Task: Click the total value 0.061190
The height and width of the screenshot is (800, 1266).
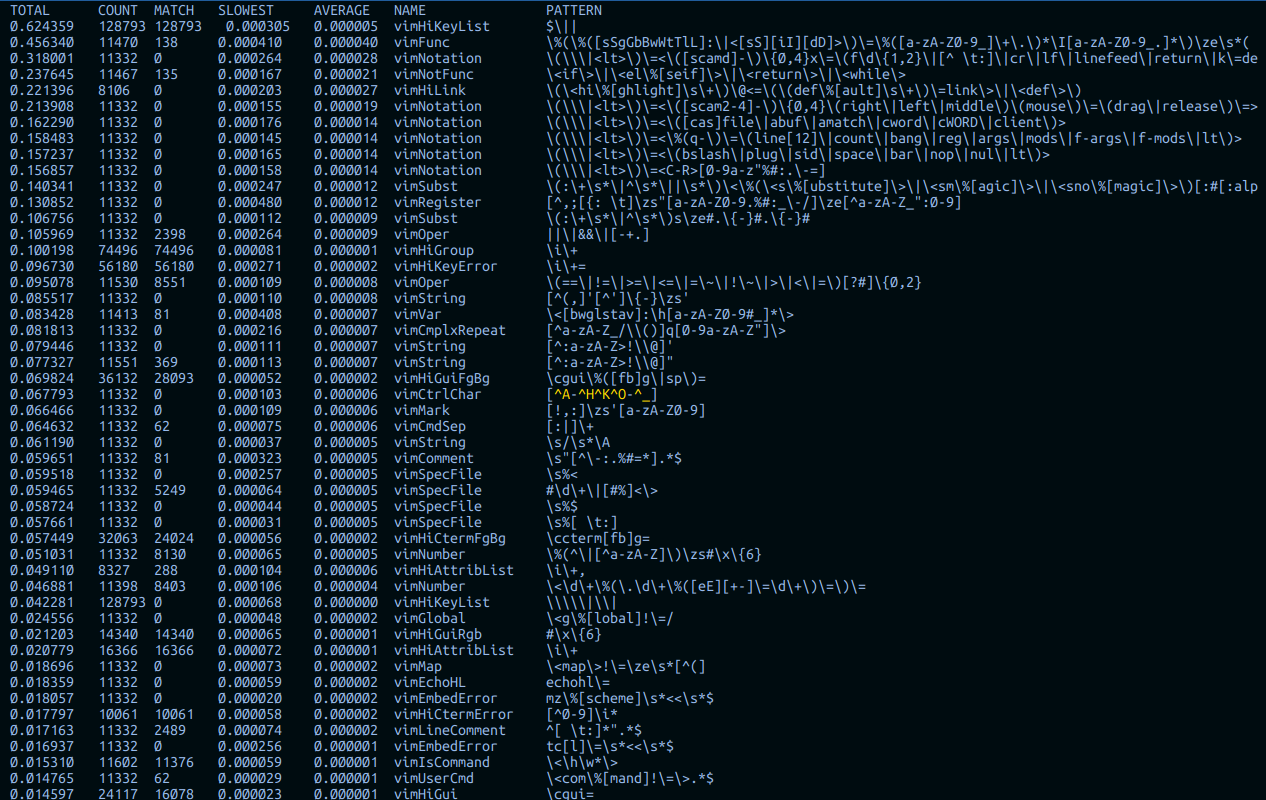Action: (42, 442)
